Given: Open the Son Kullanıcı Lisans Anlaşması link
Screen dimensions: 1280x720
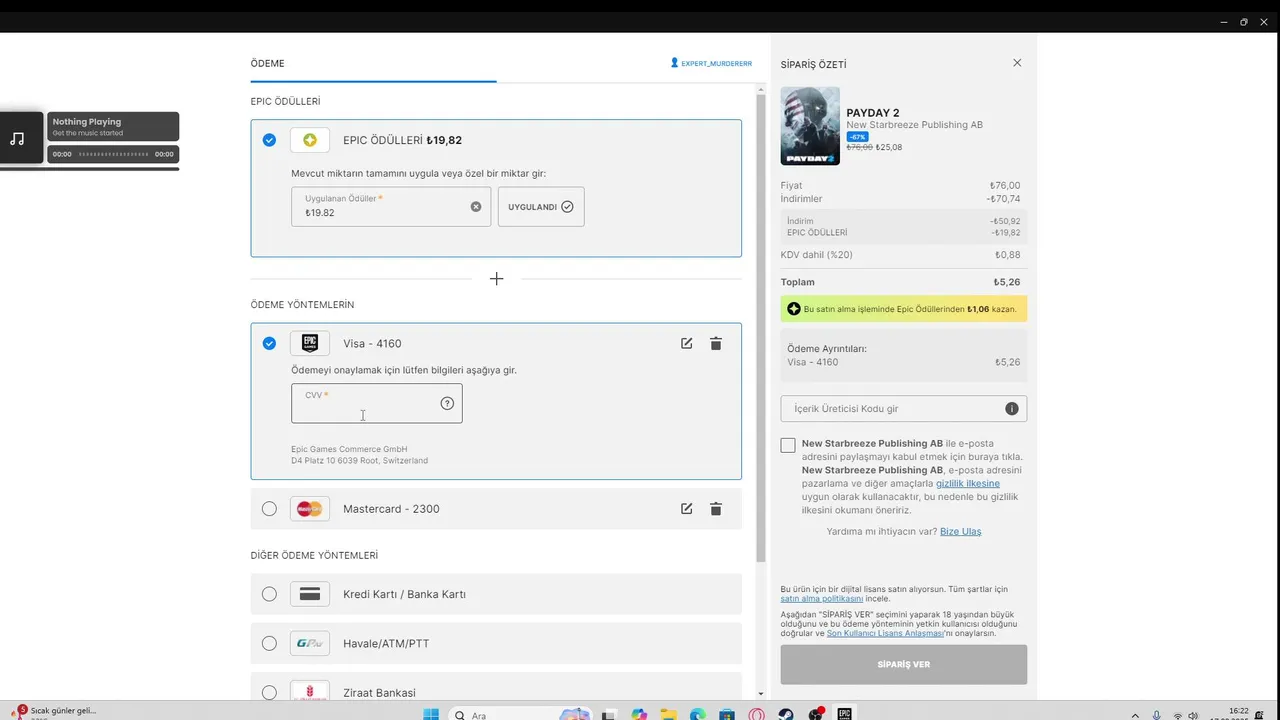Looking at the screenshot, I should point(885,633).
